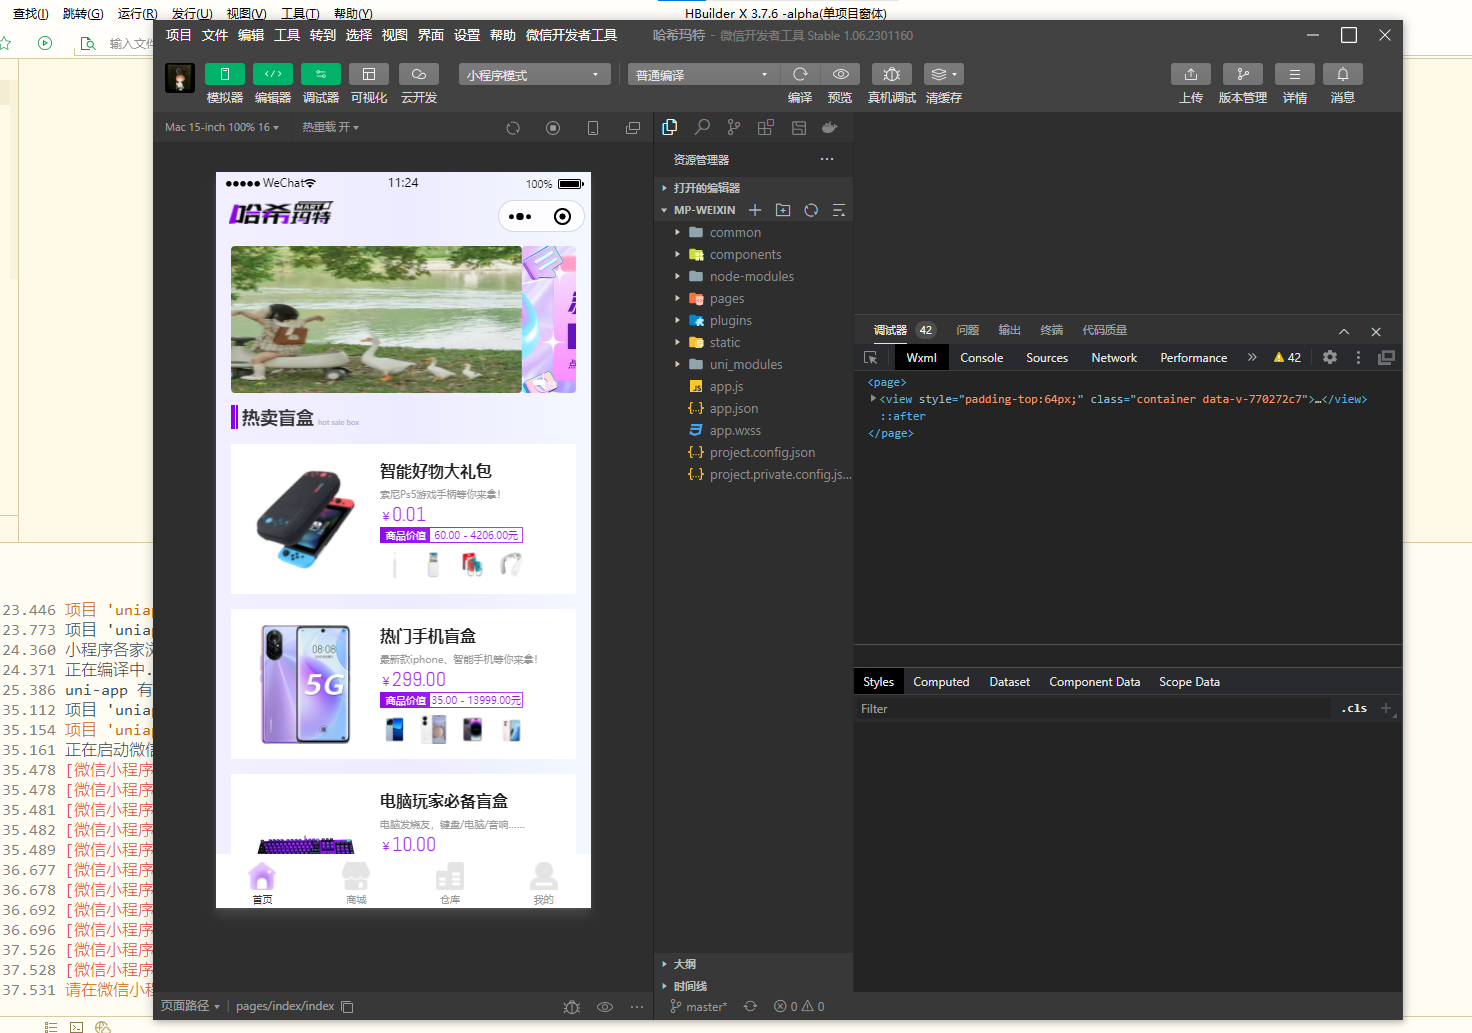Open the source control sidebar icon

pos(734,127)
